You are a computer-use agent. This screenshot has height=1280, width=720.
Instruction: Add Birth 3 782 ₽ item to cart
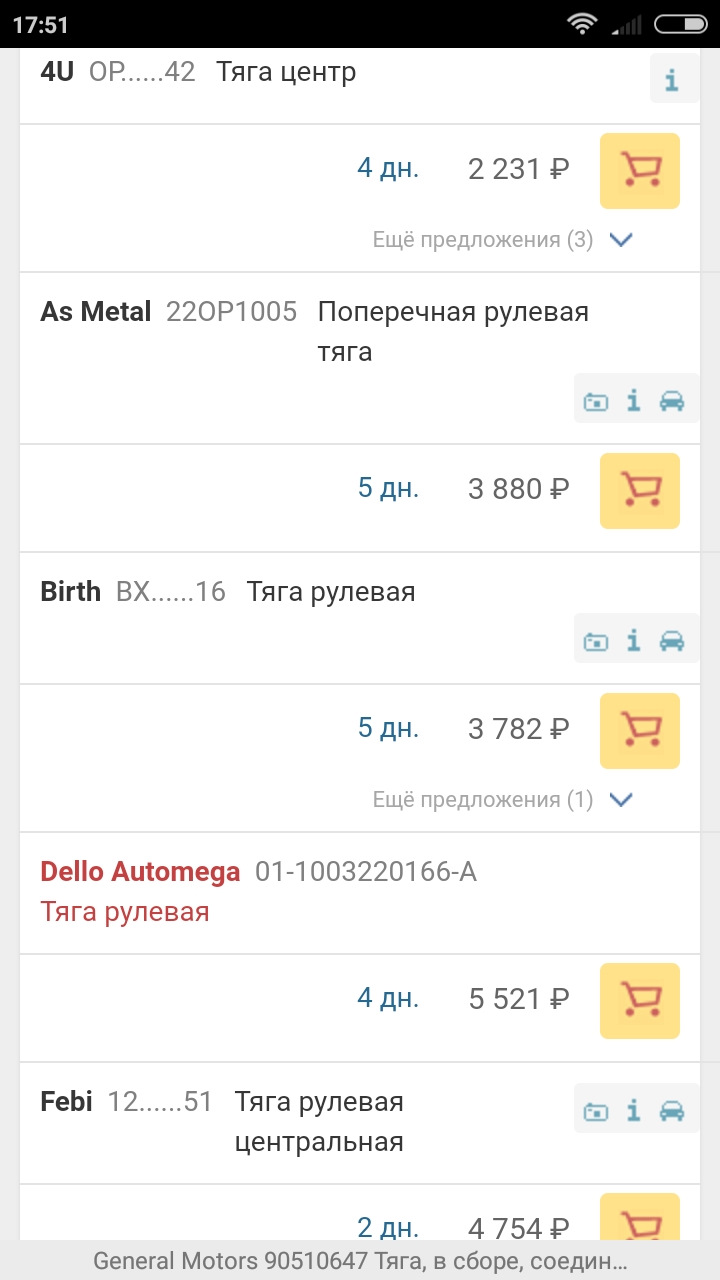639,730
